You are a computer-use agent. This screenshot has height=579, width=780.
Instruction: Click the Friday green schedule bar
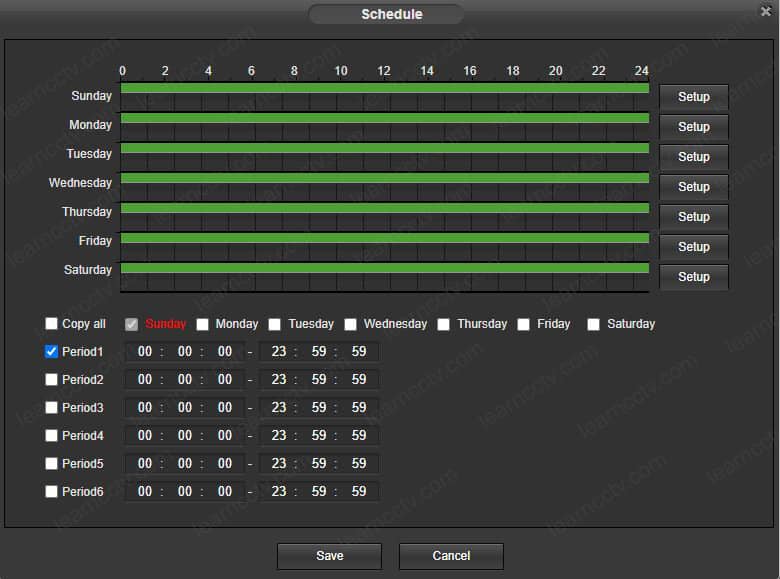pyautogui.click(x=385, y=238)
